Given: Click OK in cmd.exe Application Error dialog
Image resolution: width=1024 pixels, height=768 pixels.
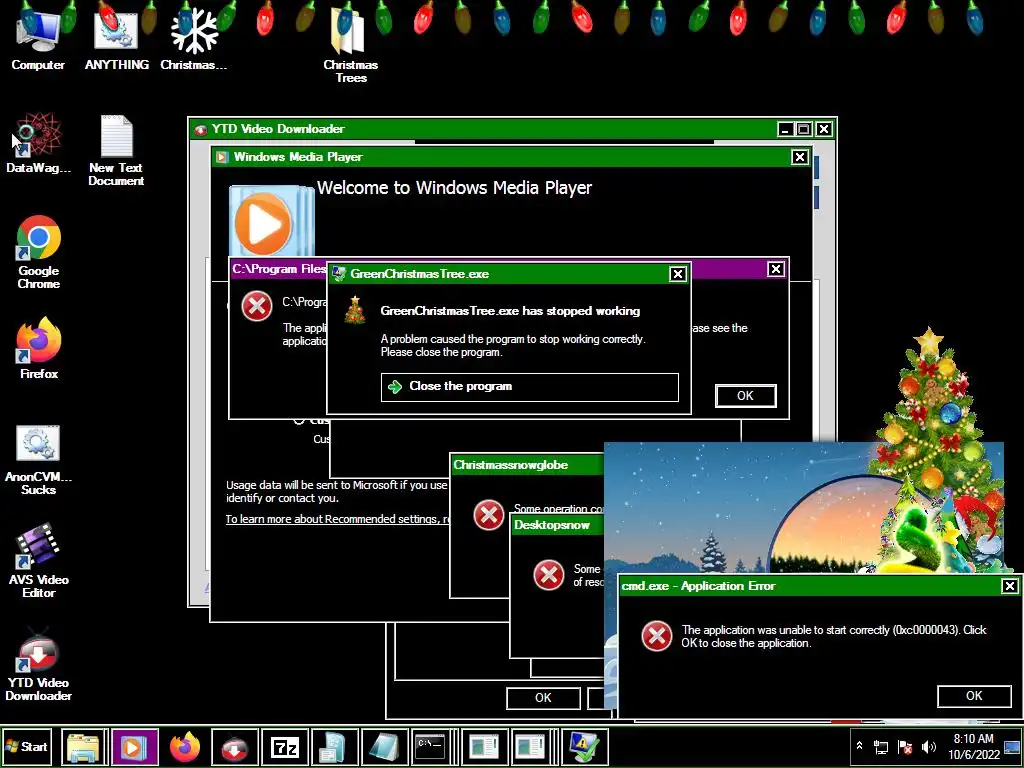Looking at the screenshot, I should 974,696.
